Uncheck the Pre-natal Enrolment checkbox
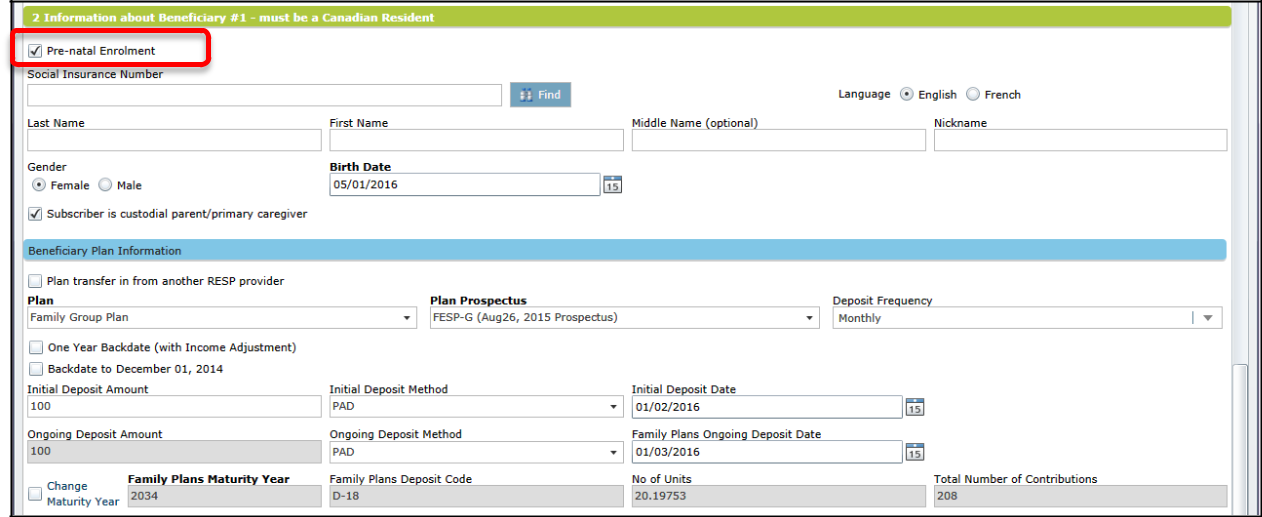The image size is (1262, 517). [x=35, y=51]
